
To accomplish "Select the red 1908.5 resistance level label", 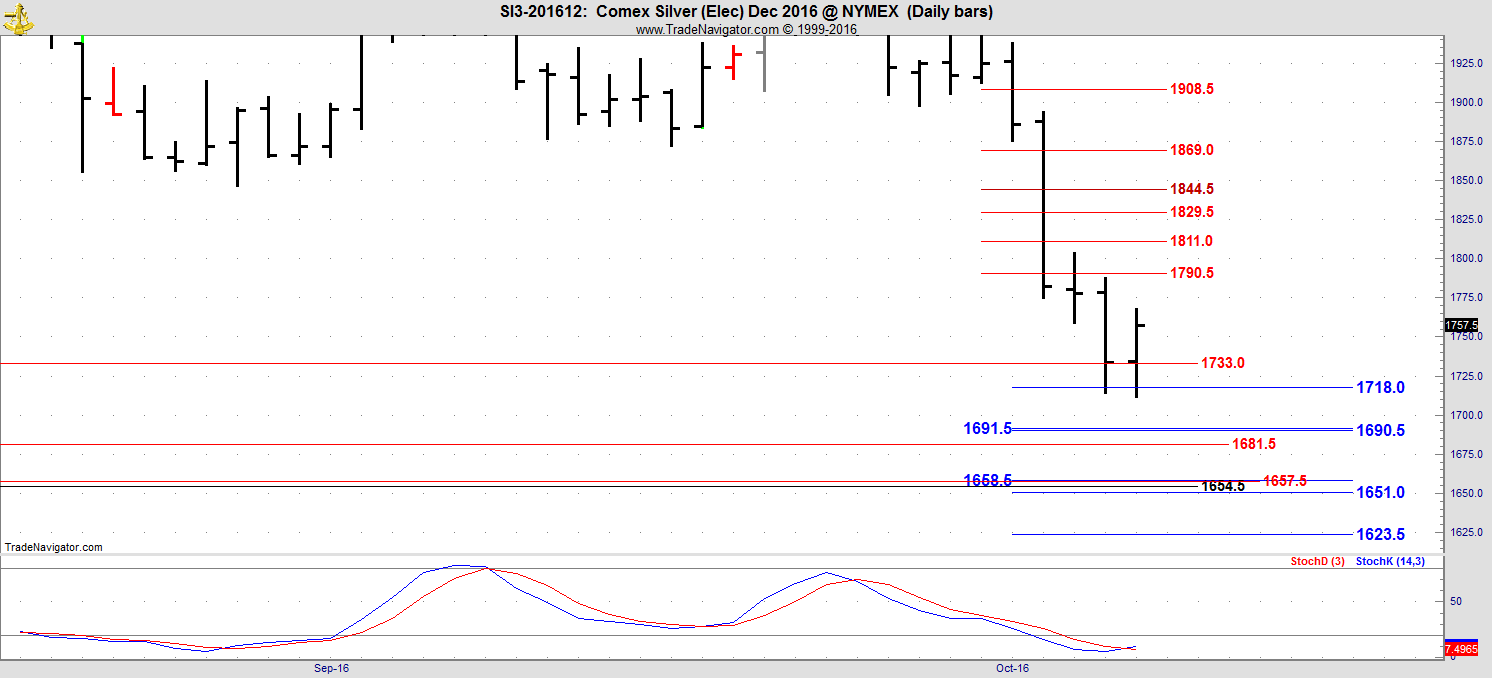I will point(1192,89).
